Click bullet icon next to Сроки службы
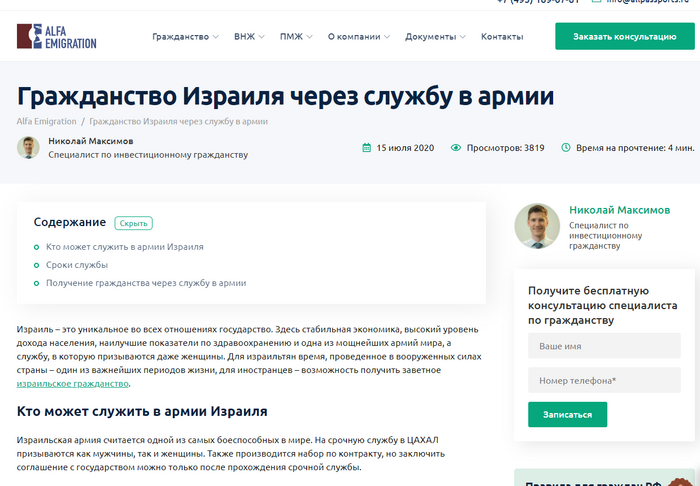 [37, 265]
